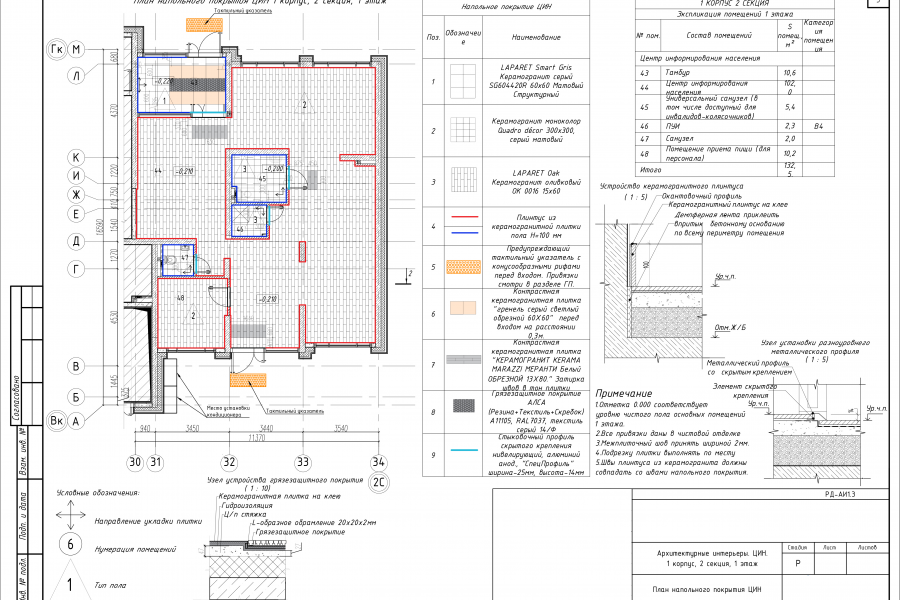Select gray KERAMA MARAZZI tile swatch in row 7
The image size is (900, 600).
(464, 359)
